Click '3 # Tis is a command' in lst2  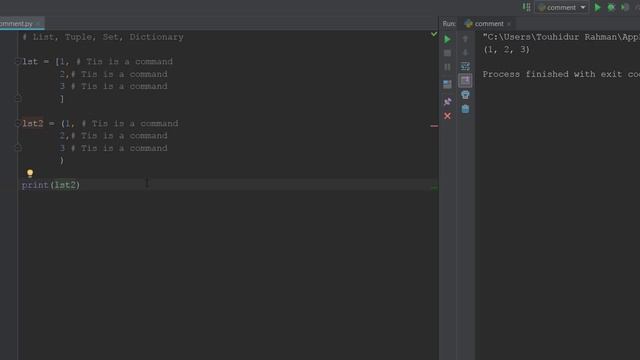[114, 148]
